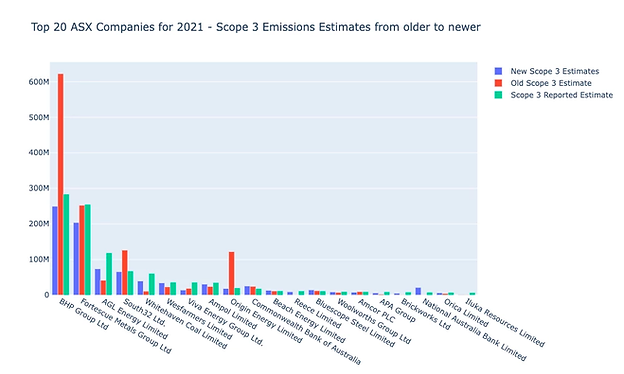The image size is (624, 374).
Task: Select National Australia Bank blue bar
Action: coord(418,291)
